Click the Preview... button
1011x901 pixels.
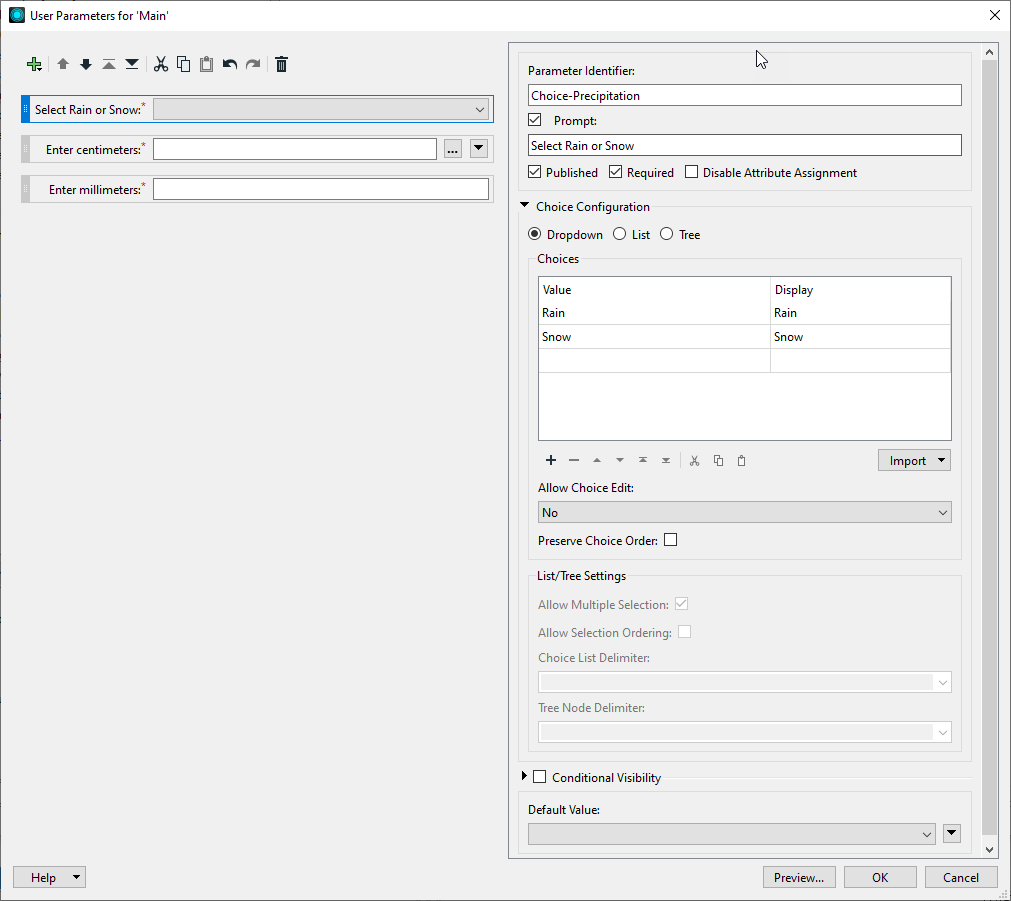coord(799,877)
